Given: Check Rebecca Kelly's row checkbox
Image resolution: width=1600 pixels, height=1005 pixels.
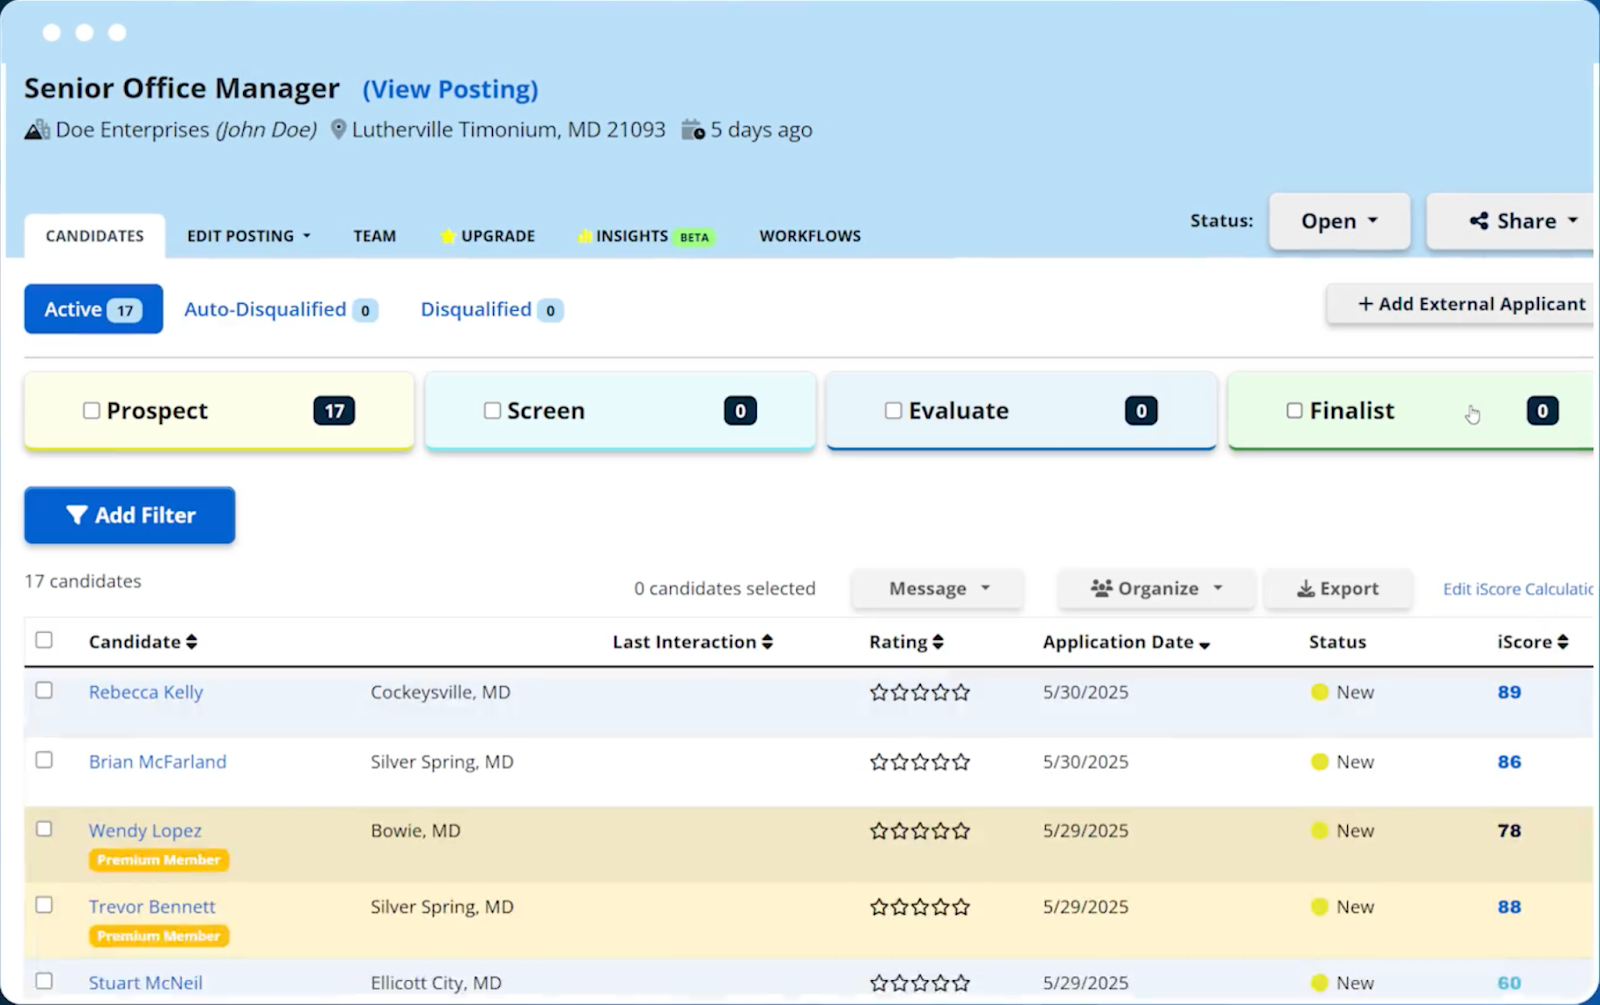Looking at the screenshot, I should point(44,691).
